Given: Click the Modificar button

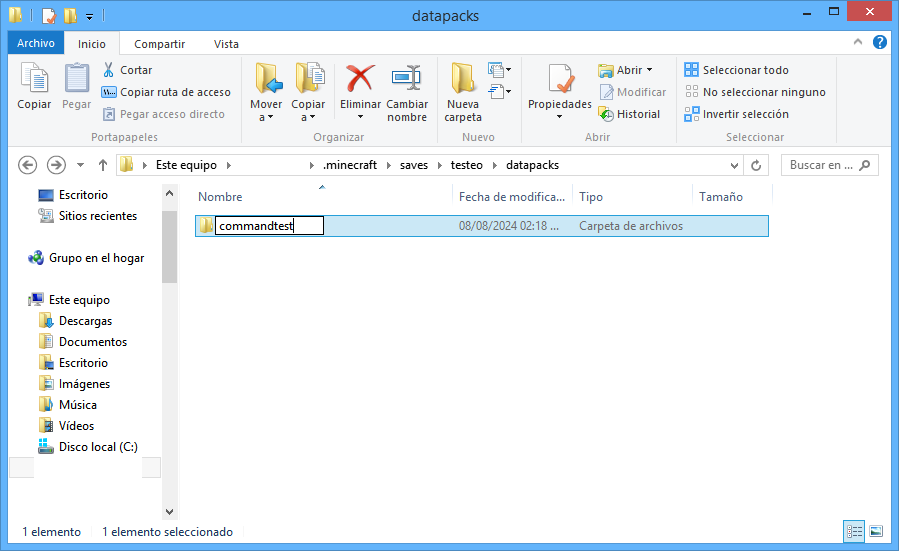Looking at the screenshot, I should pyautogui.click(x=633, y=92).
